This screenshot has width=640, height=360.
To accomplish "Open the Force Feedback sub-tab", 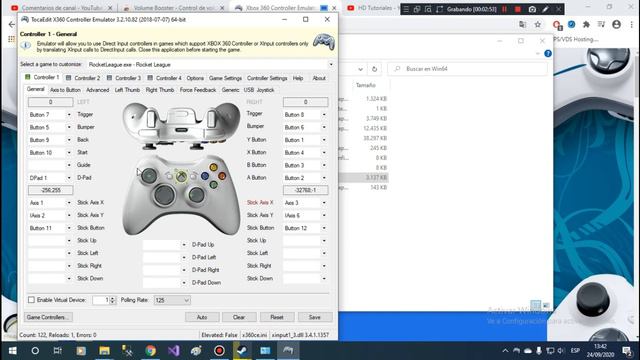I will click(x=198, y=90).
